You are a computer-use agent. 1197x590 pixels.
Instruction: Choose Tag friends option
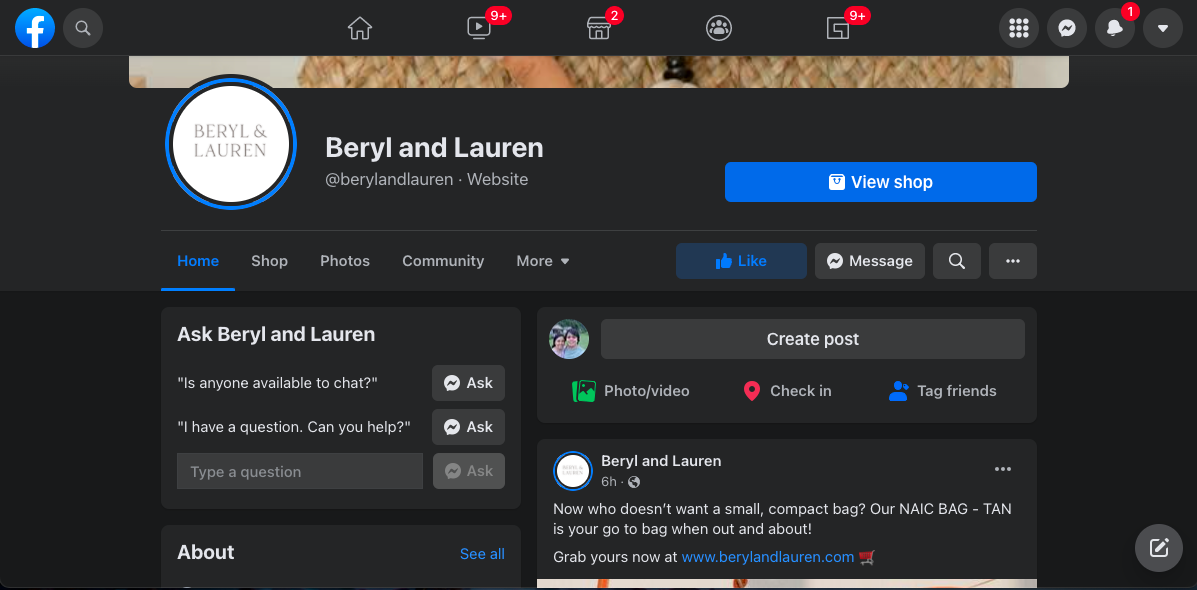(943, 392)
